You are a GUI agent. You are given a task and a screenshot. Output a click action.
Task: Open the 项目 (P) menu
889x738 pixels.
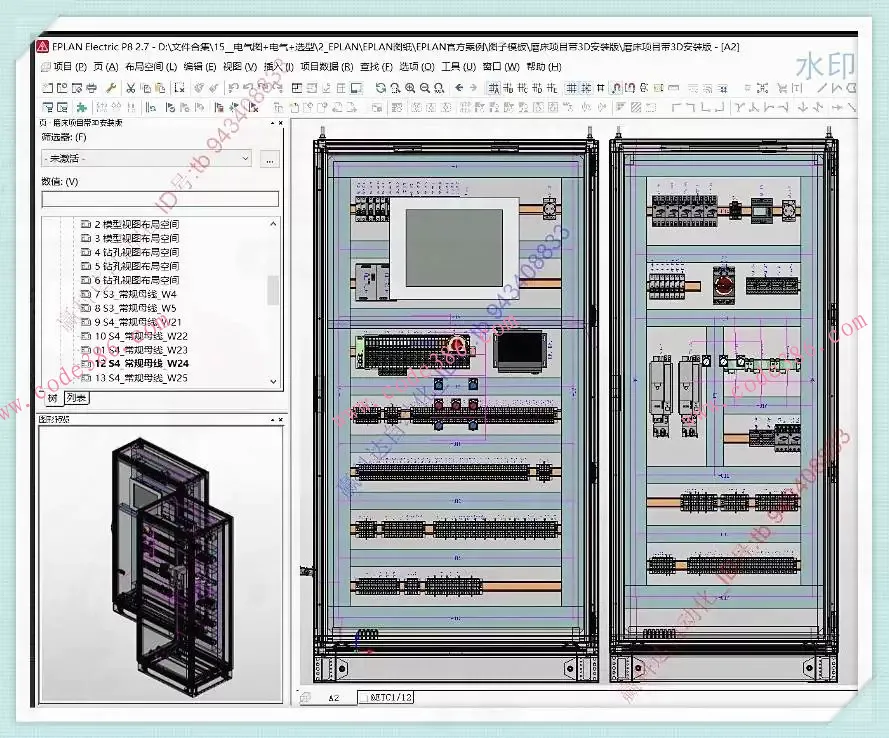coord(70,67)
